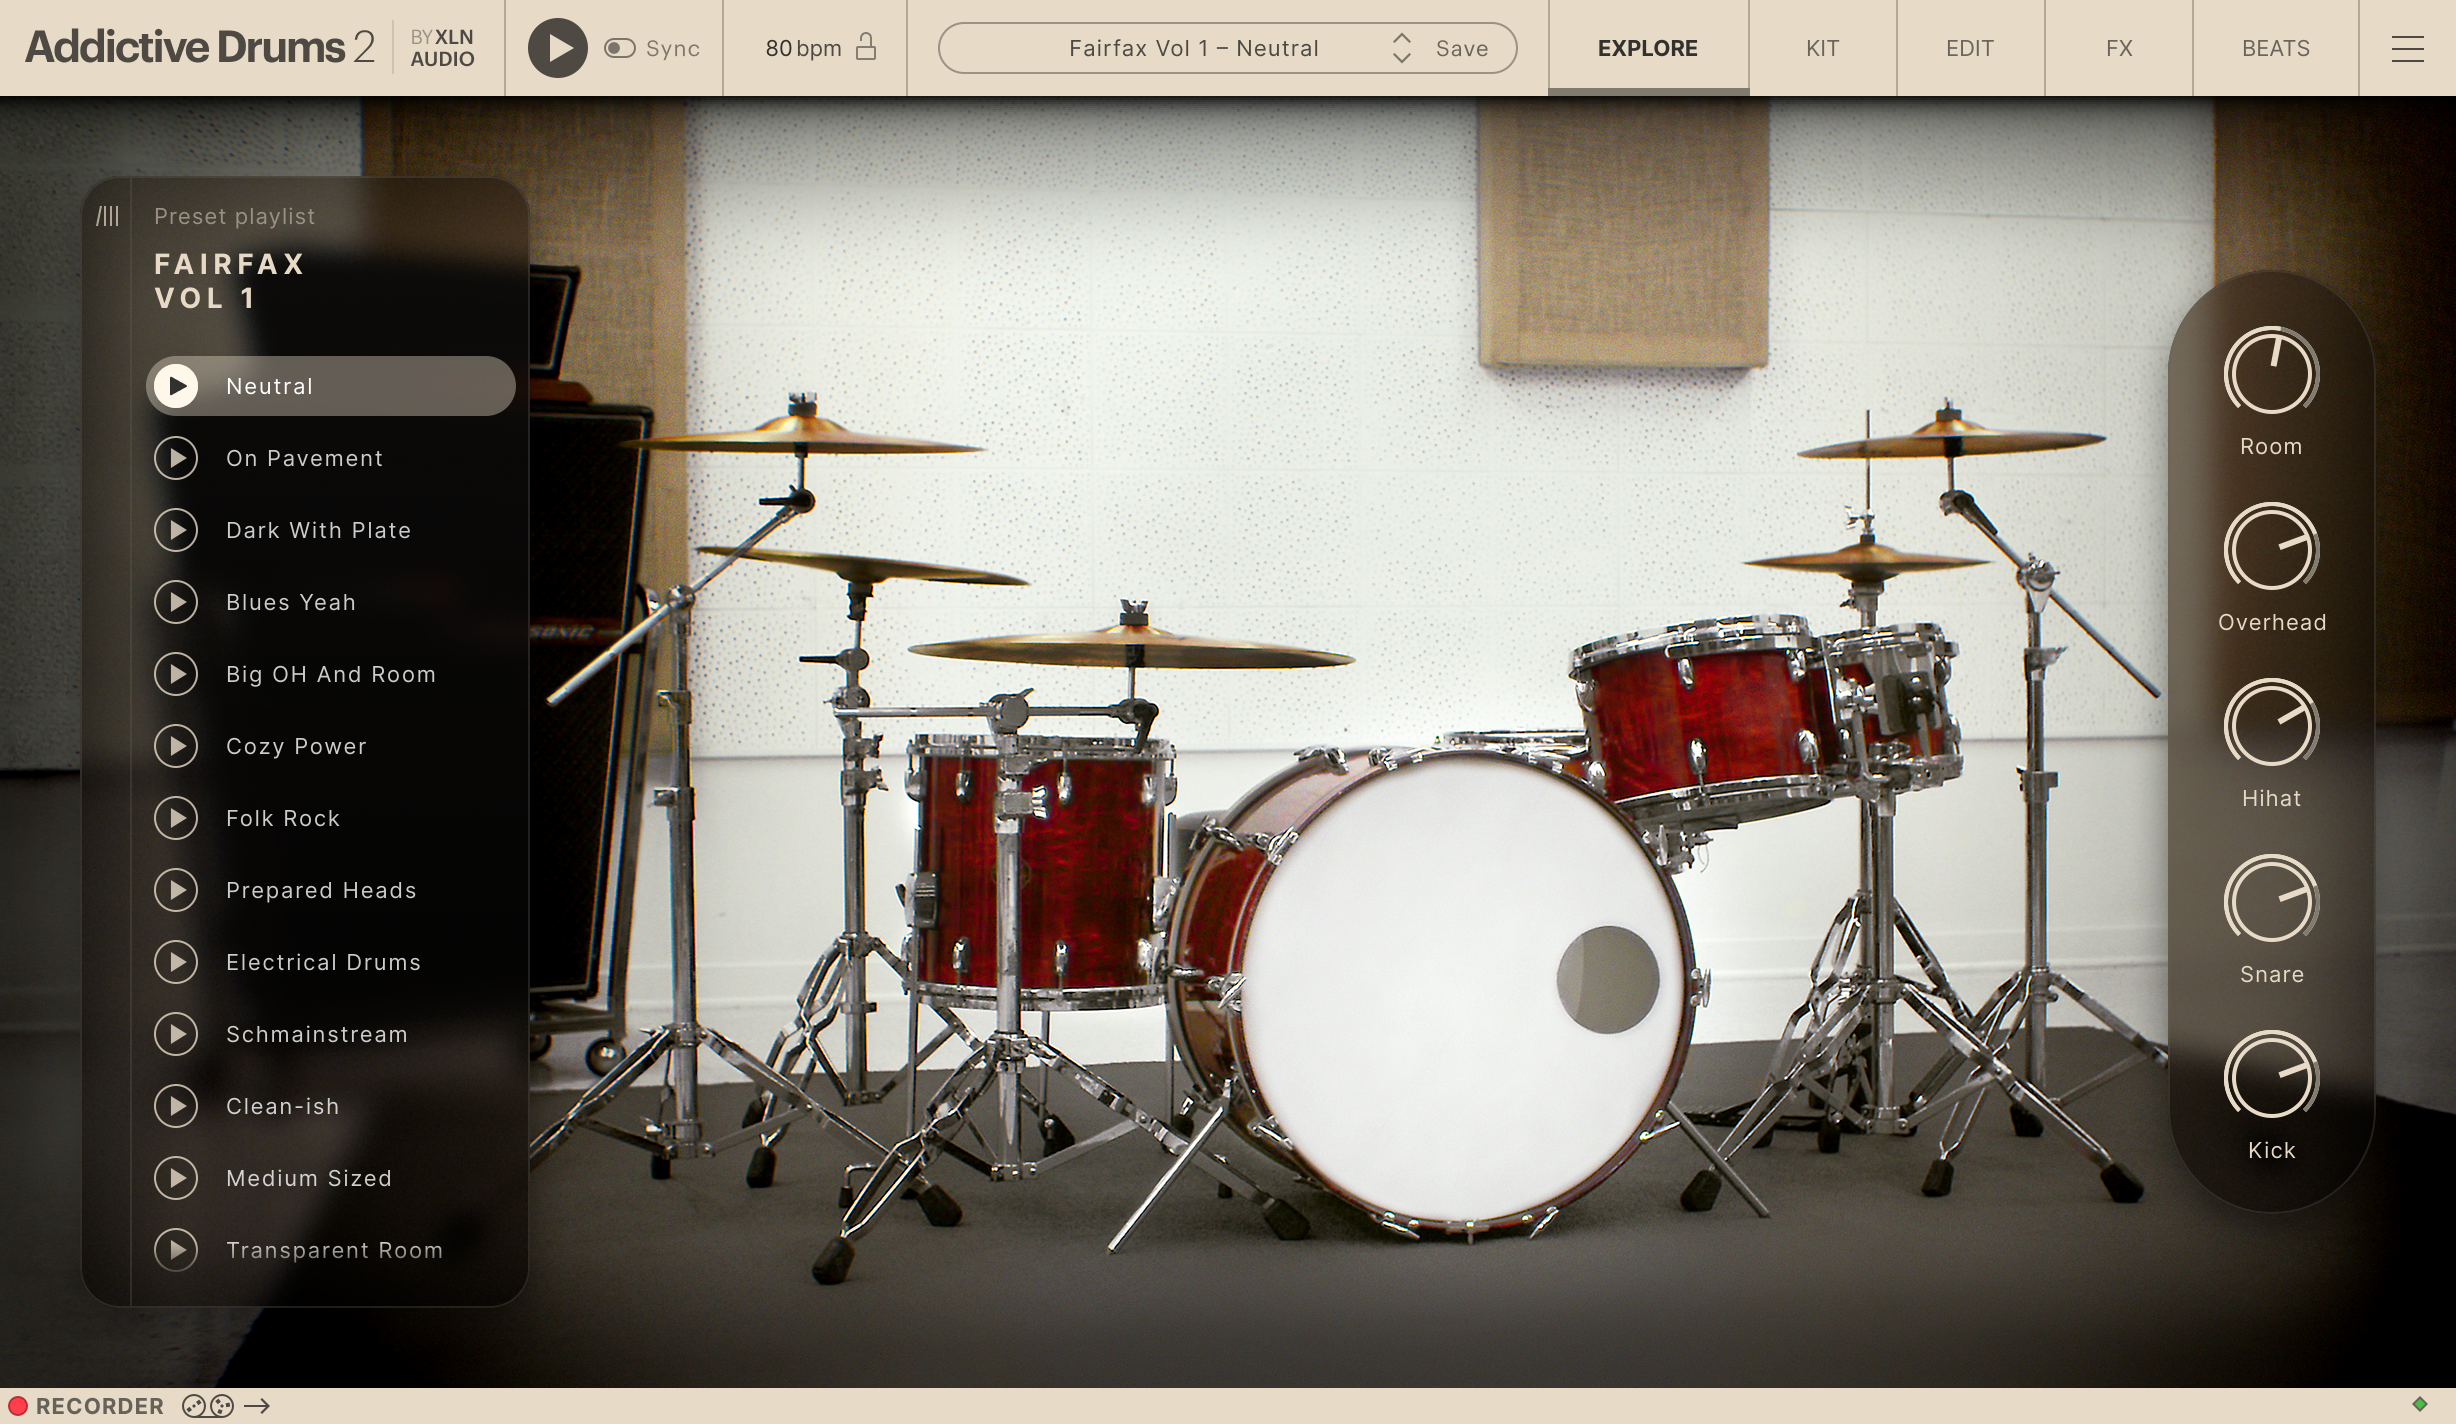
Task: Play the Schmainstream preset preview
Action: click(x=176, y=1034)
